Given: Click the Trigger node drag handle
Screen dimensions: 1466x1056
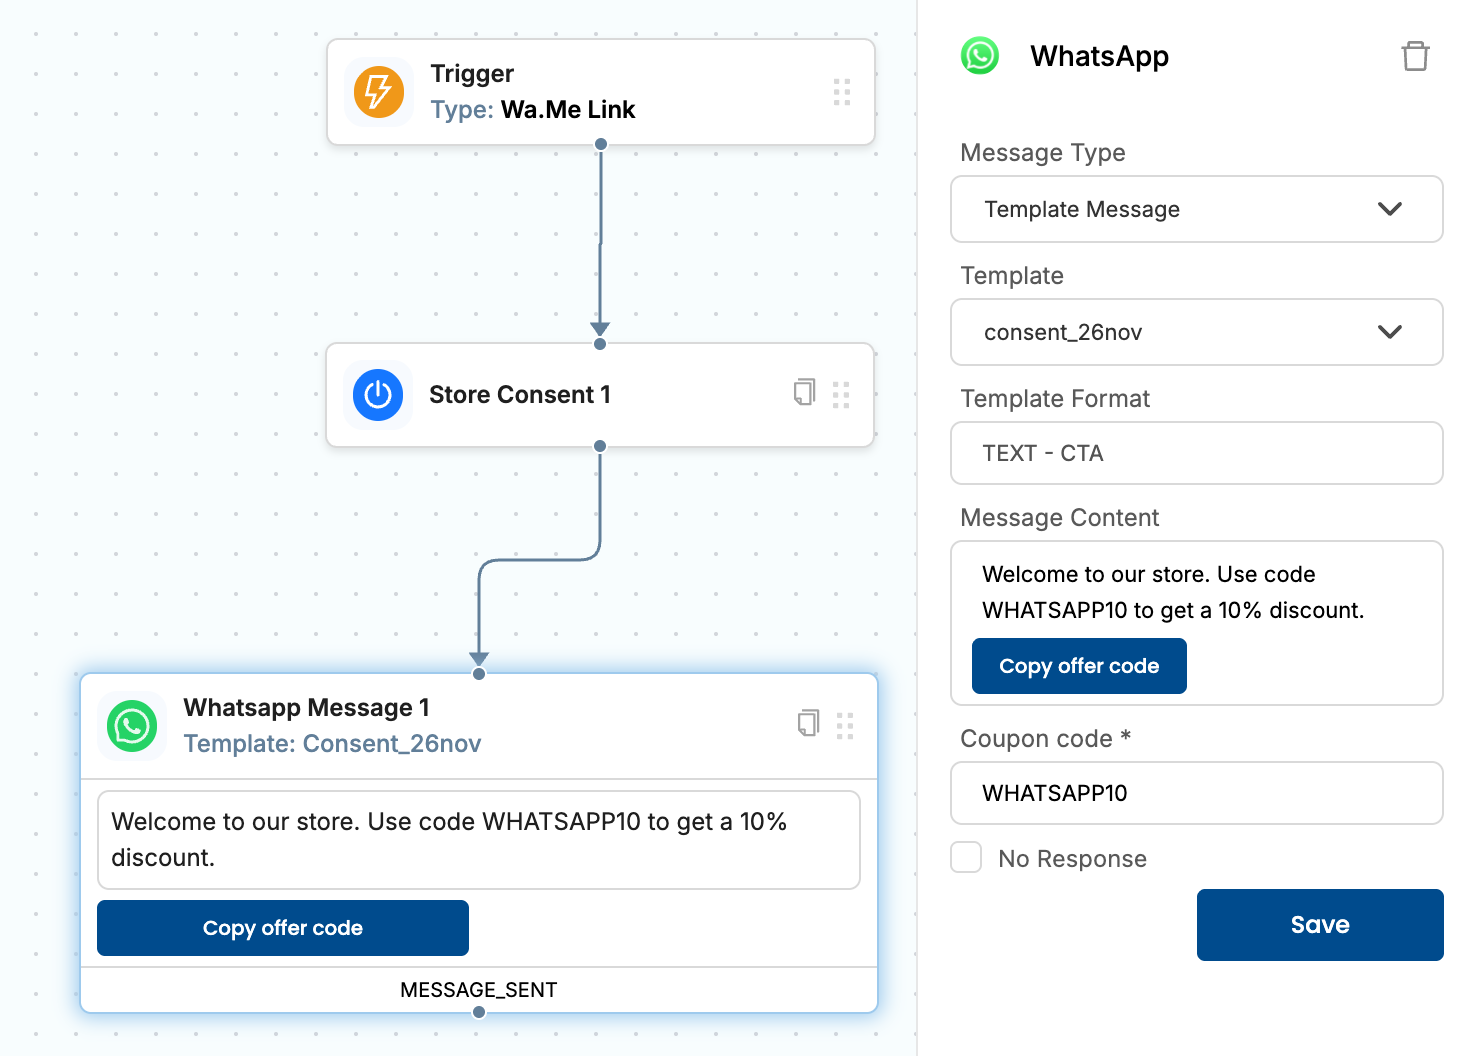Looking at the screenshot, I should tap(842, 92).
